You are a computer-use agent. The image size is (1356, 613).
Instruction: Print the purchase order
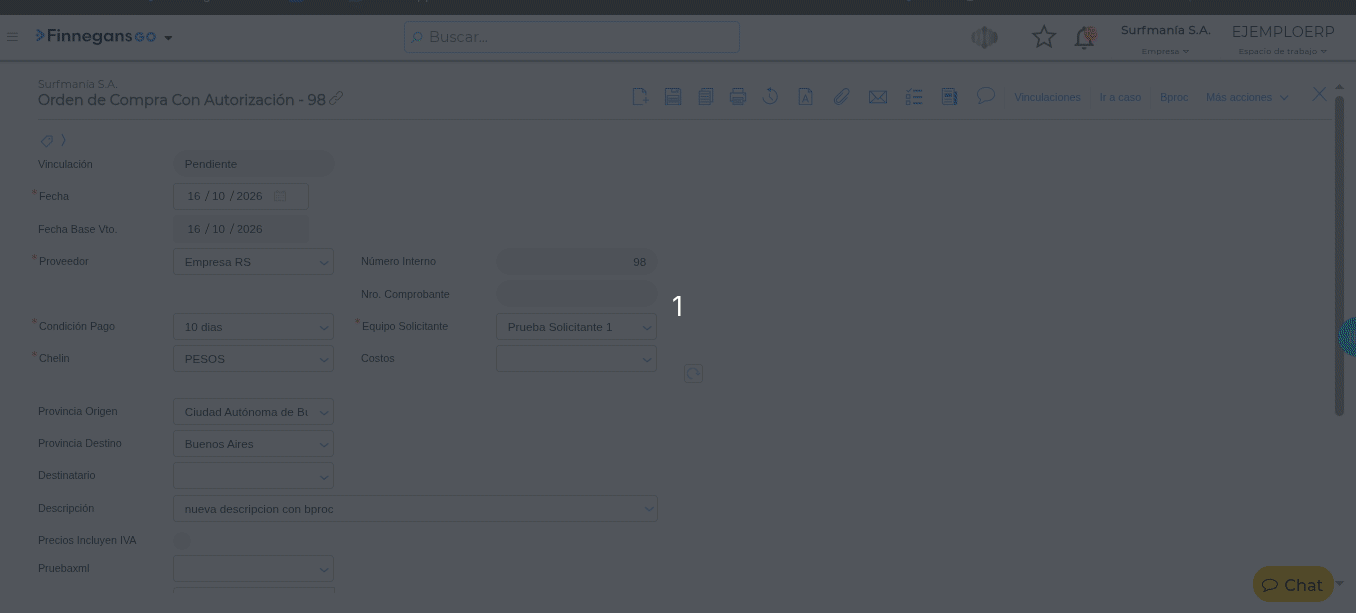[738, 97]
